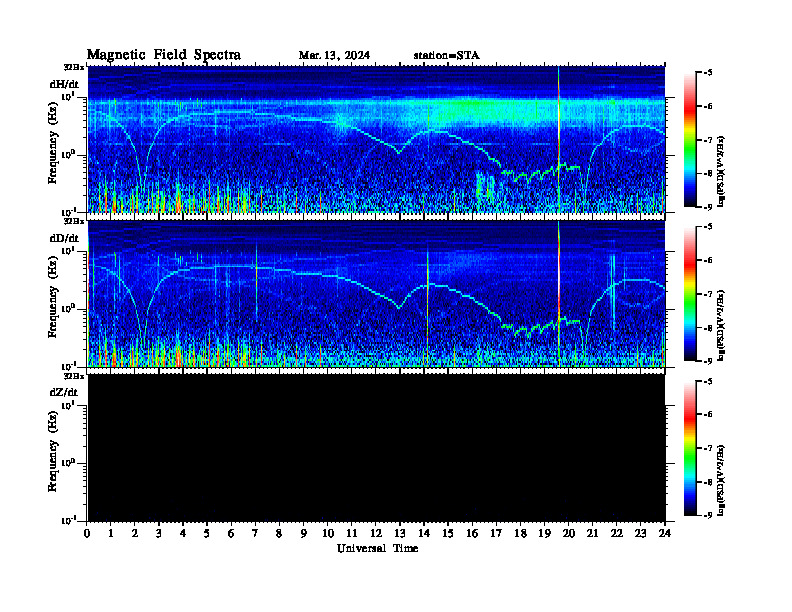Click the dH/dt panel label
The image size is (792, 612).
[64, 84]
